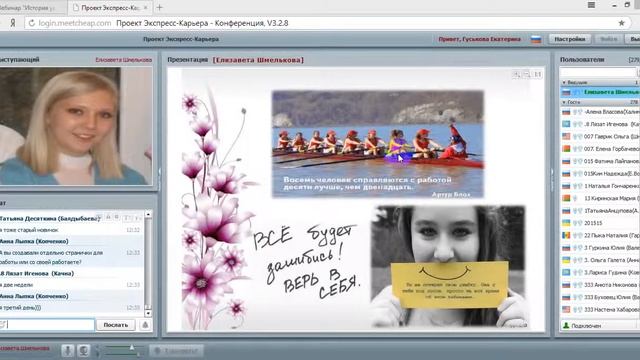Click chat name 8 Лязат Игенова (Качна)
The width and height of the screenshot is (640, 360).
tap(37, 273)
